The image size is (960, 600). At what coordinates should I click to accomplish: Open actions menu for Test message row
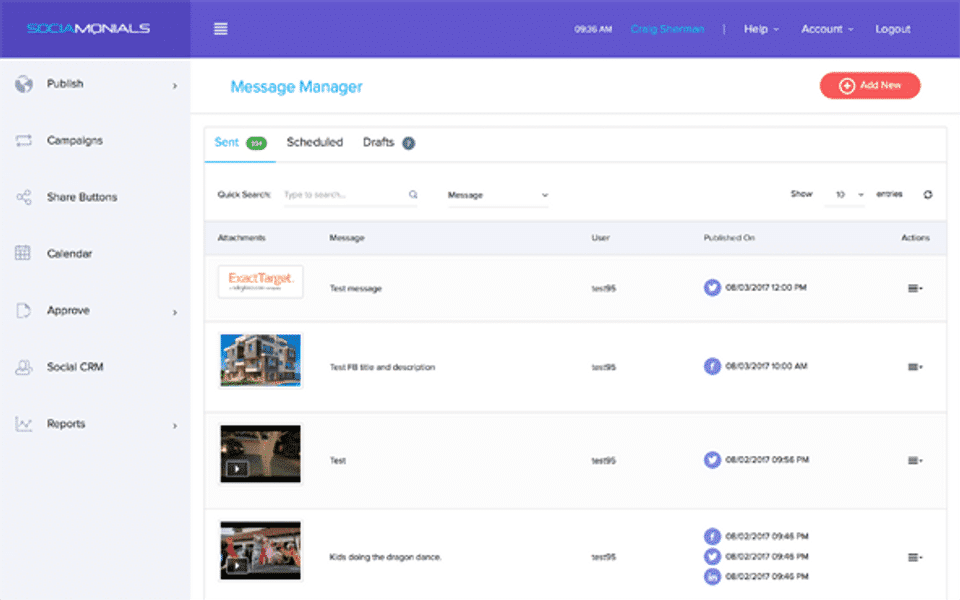[915, 288]
